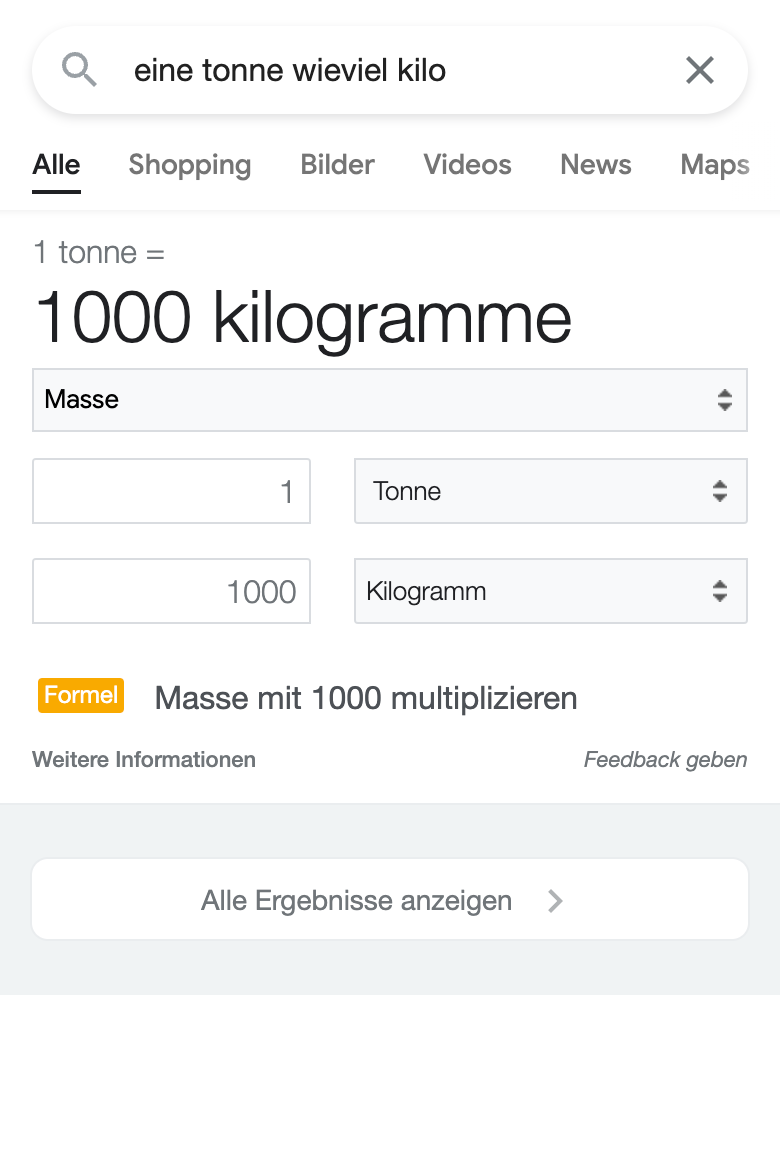
Task: Open the Kilogramm unit dropdown
Action: pyautogui.click(x=550, y=591)
